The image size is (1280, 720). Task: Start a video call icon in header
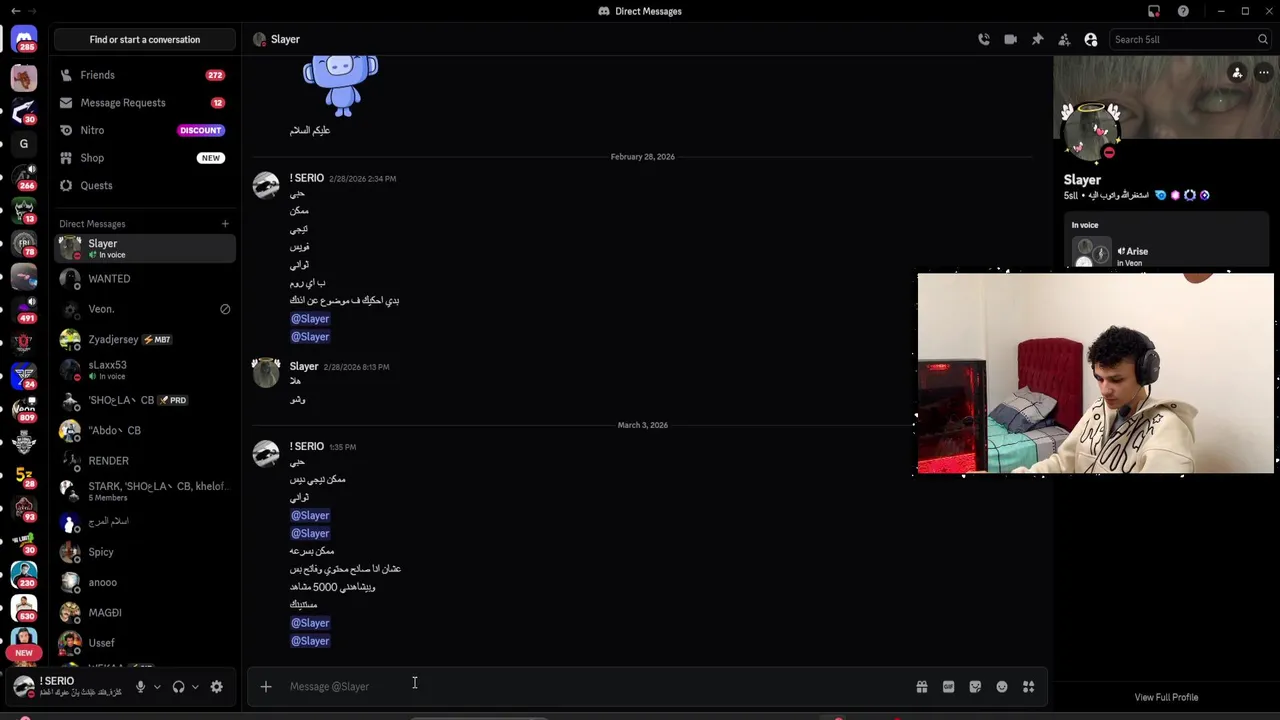coord(1011,39)
